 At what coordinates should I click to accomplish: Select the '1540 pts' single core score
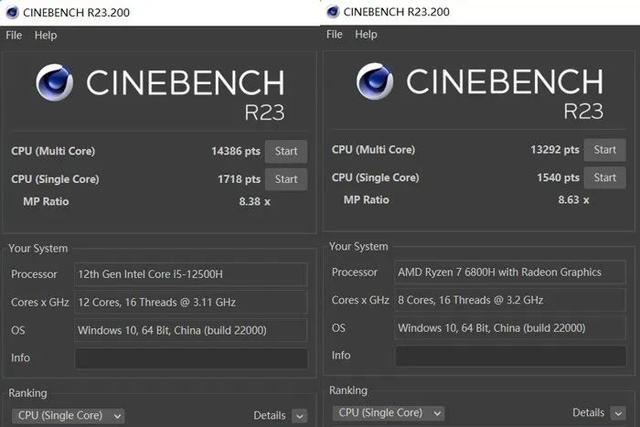pyautogui.click(x=558, y=178)
